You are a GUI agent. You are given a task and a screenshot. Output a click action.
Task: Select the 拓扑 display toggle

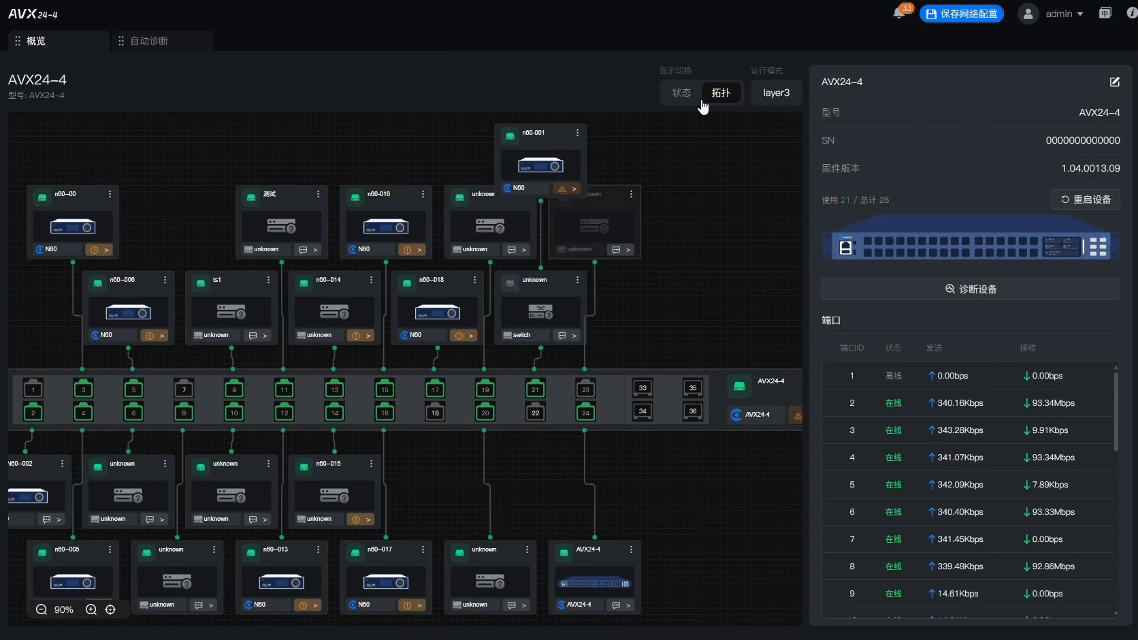[x=721, y=93]
